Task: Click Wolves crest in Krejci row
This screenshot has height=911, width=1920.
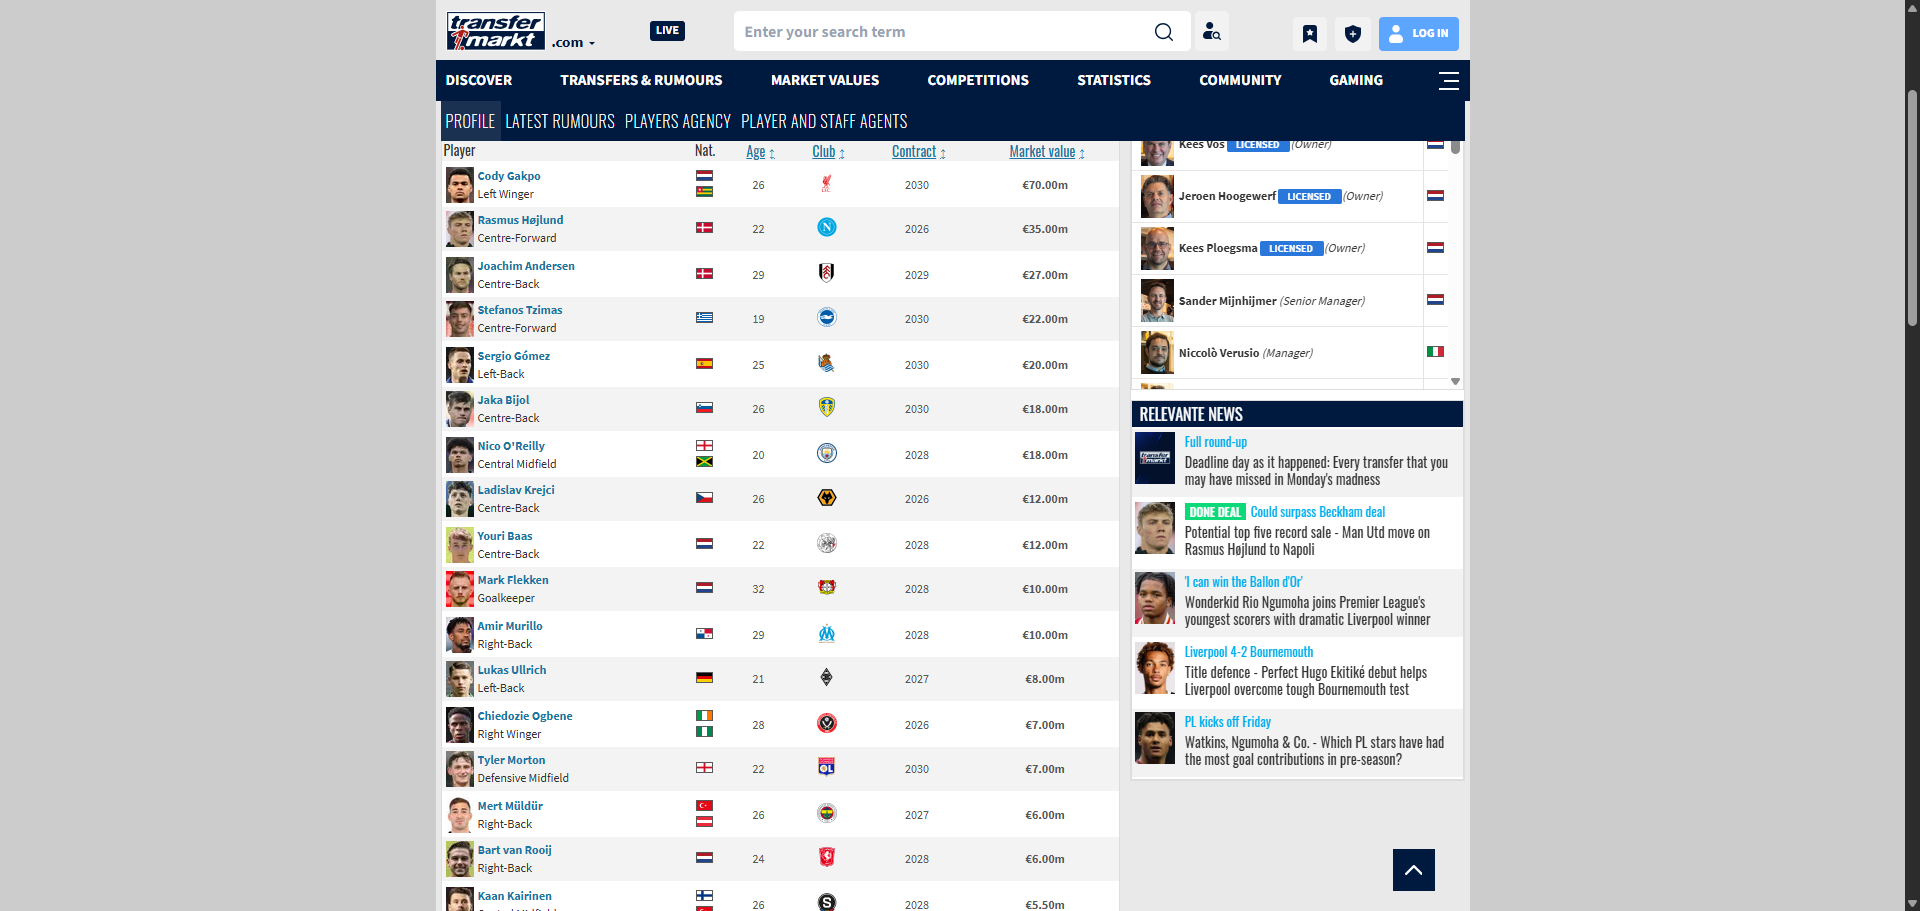Action: (826, 498)
